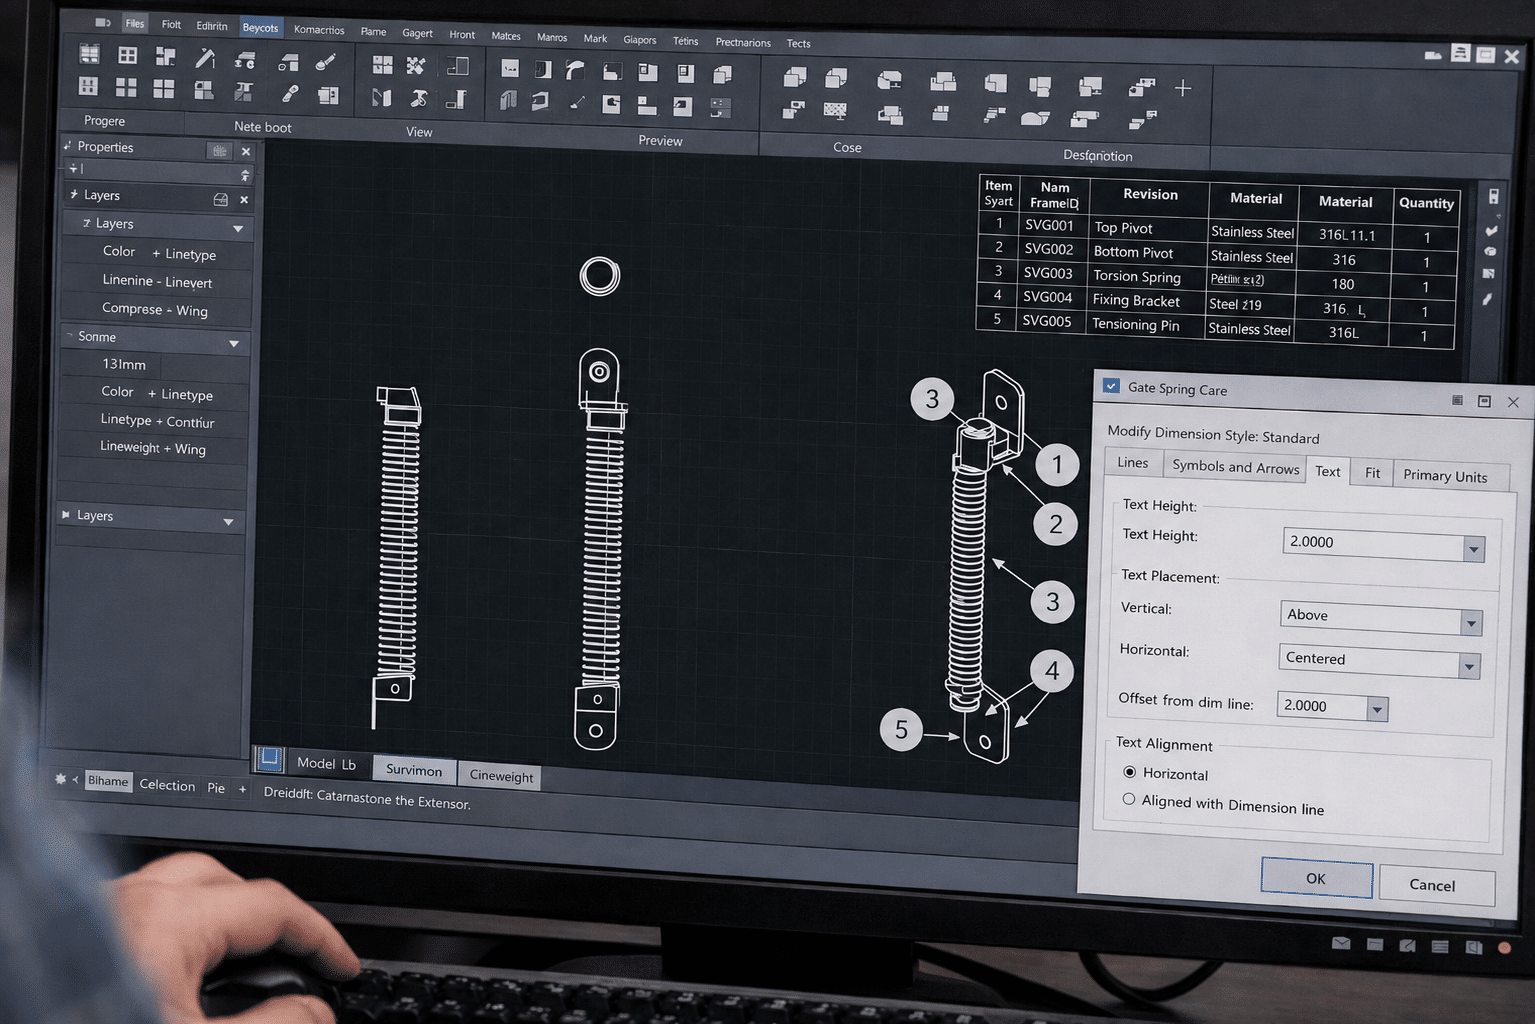Click the lock icon in the Layers panel header

pos(221,199)
